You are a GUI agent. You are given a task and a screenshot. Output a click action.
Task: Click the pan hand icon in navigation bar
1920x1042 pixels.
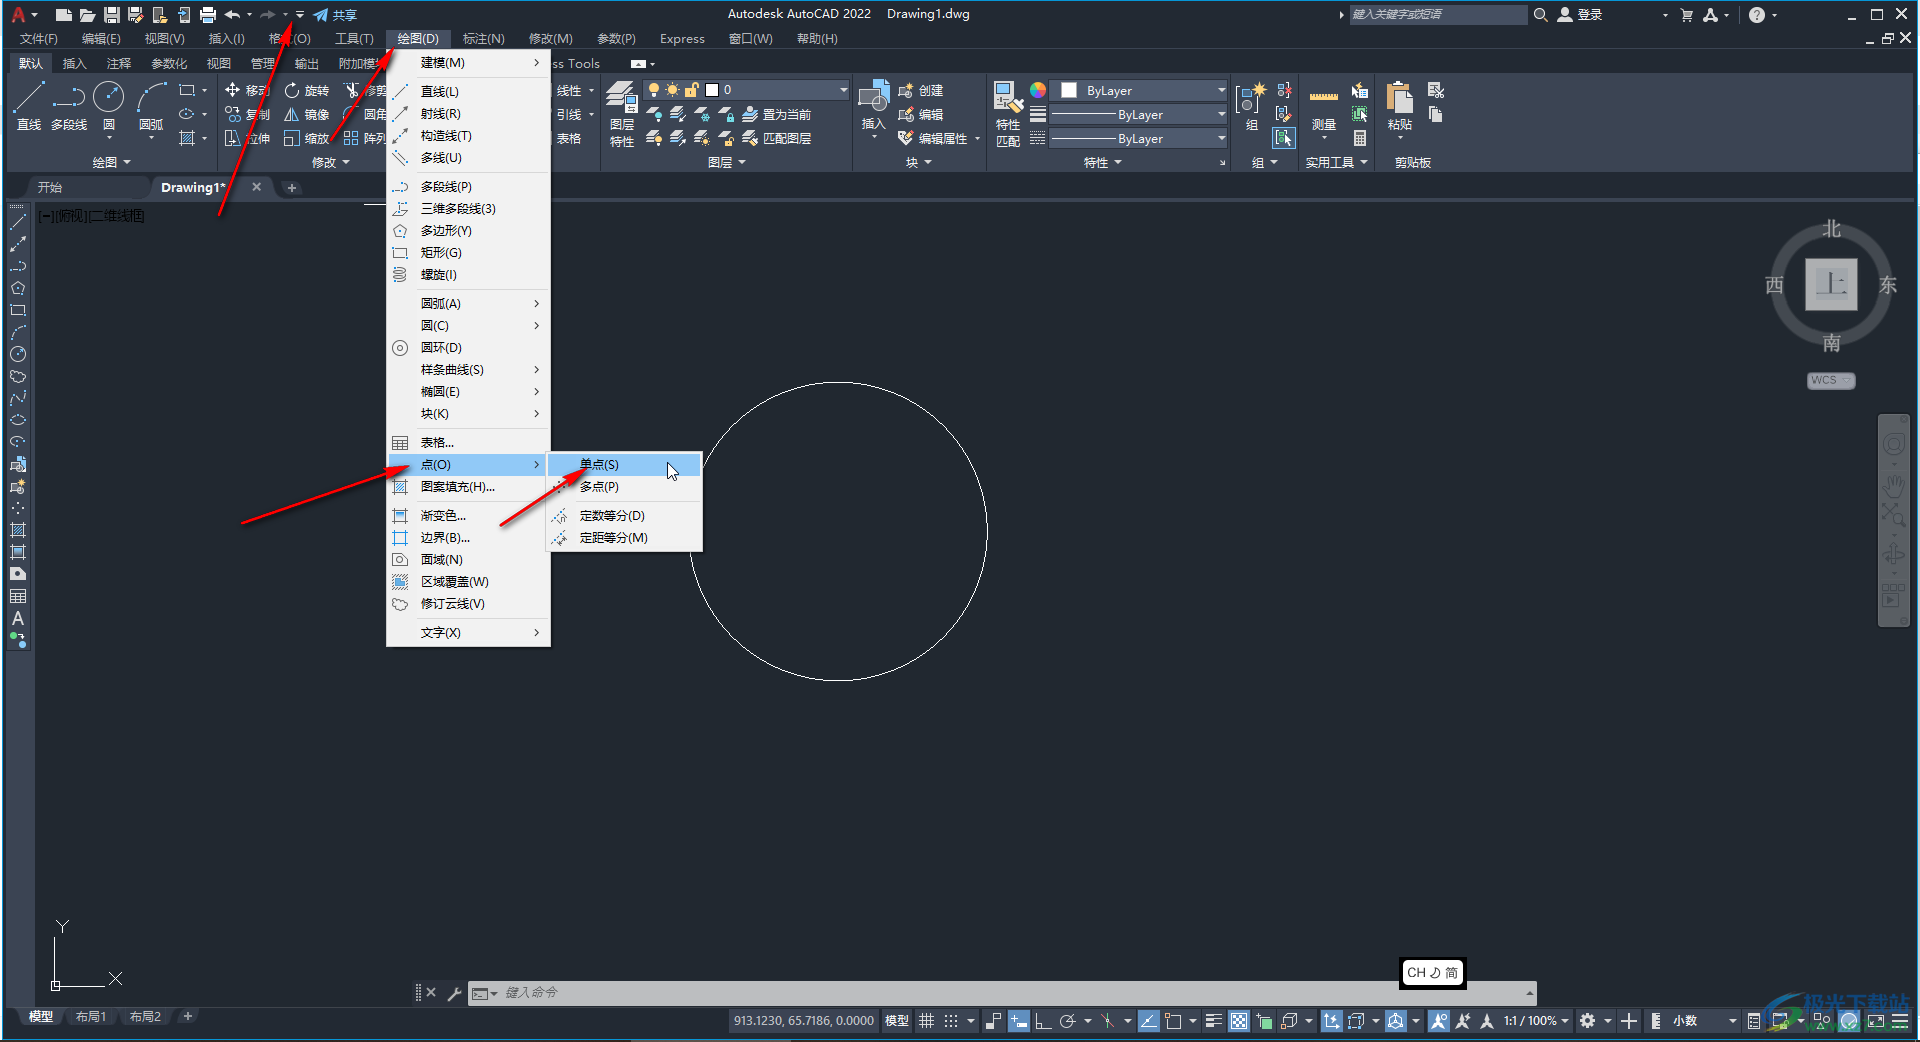[x=1894, y=486]
